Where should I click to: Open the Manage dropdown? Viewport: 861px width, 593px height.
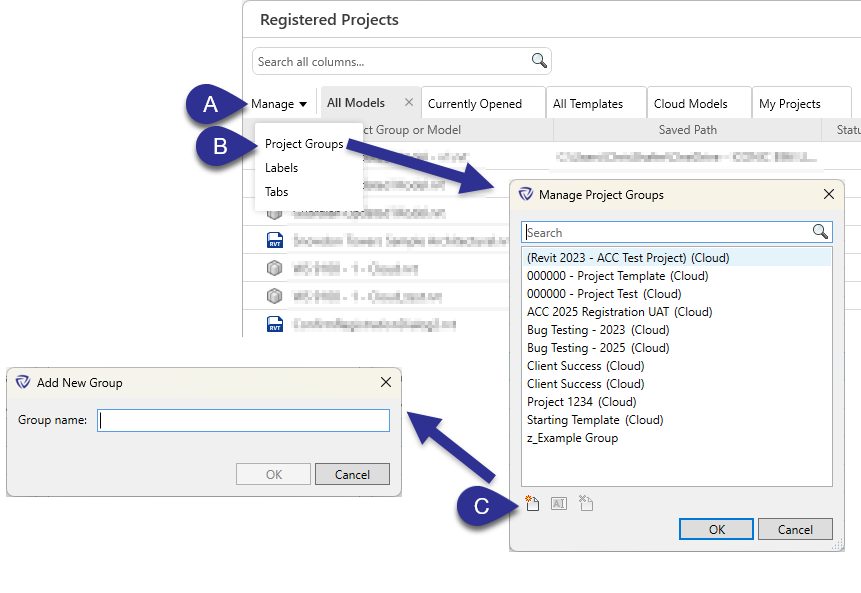coord(278,103)
